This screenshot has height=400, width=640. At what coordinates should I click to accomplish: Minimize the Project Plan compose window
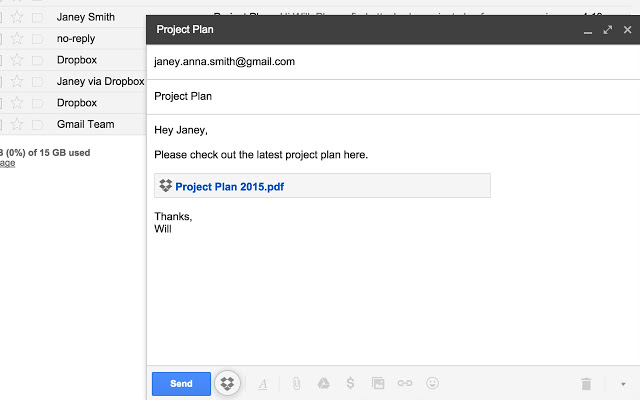click(x=589, y=30)
